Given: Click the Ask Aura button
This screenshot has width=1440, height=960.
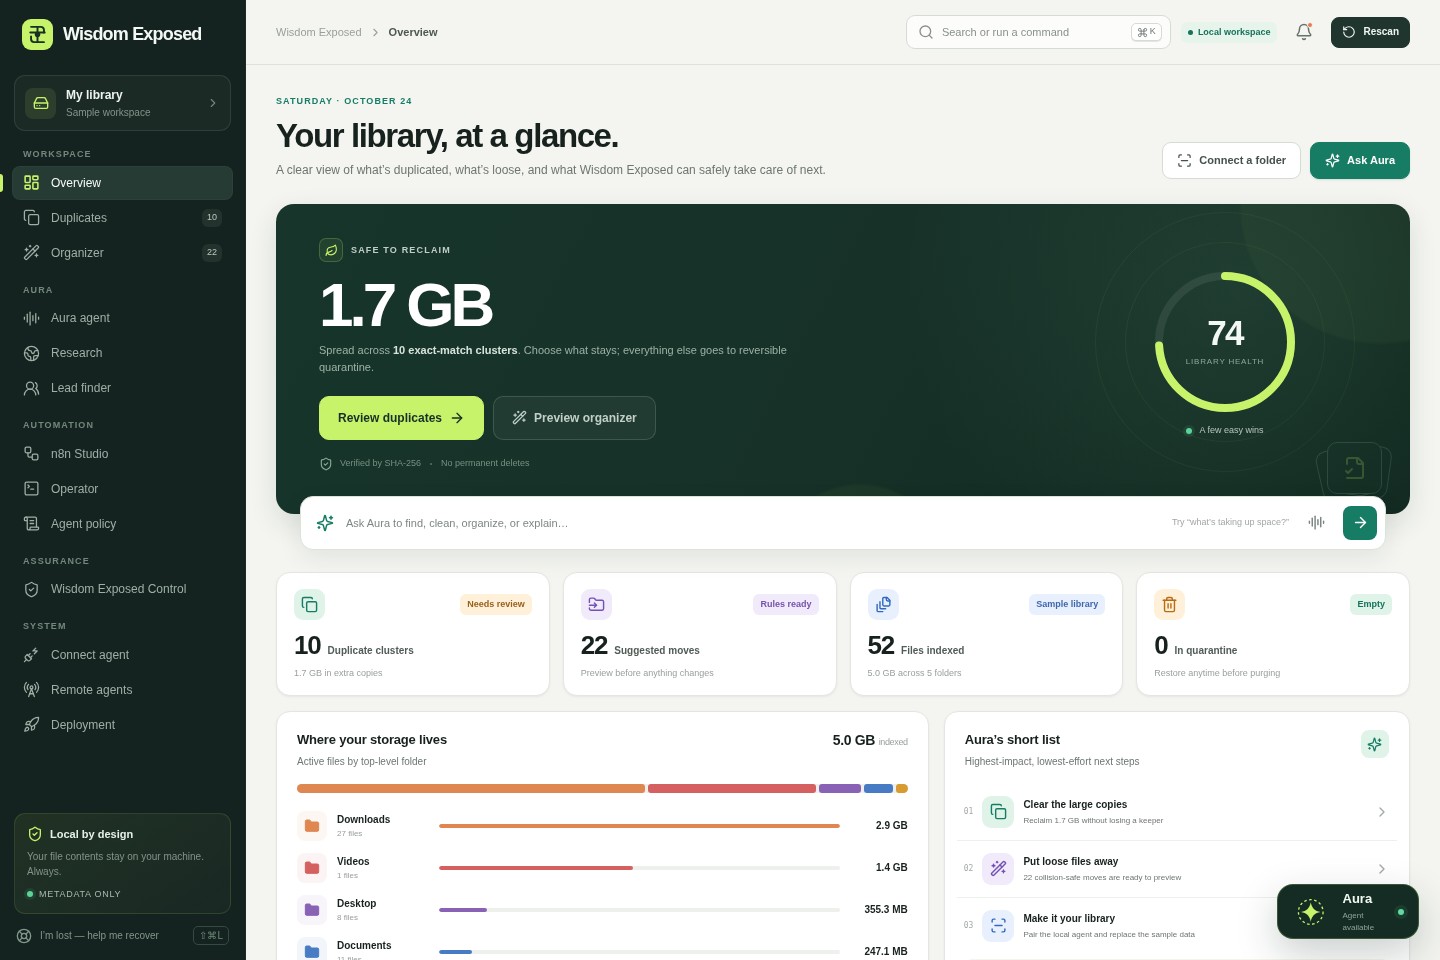Looking at the screenshot, I should 1360,160.
